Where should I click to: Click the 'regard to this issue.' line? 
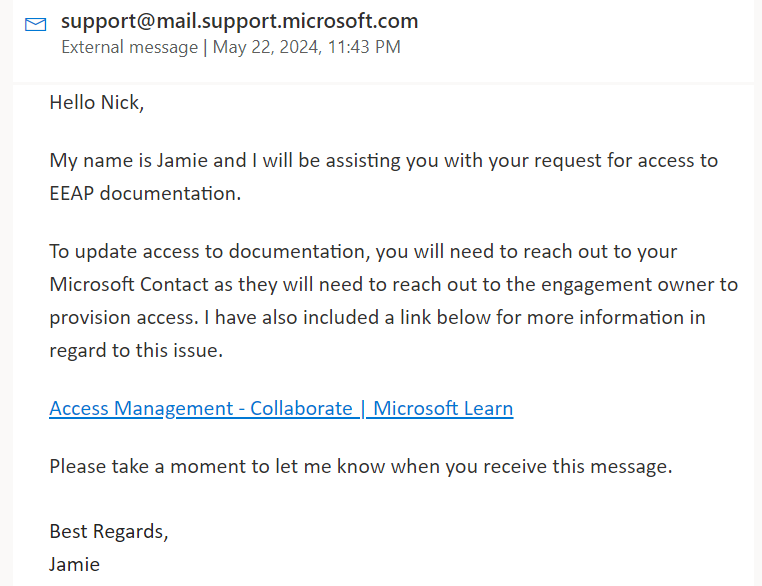click(136, 350)
